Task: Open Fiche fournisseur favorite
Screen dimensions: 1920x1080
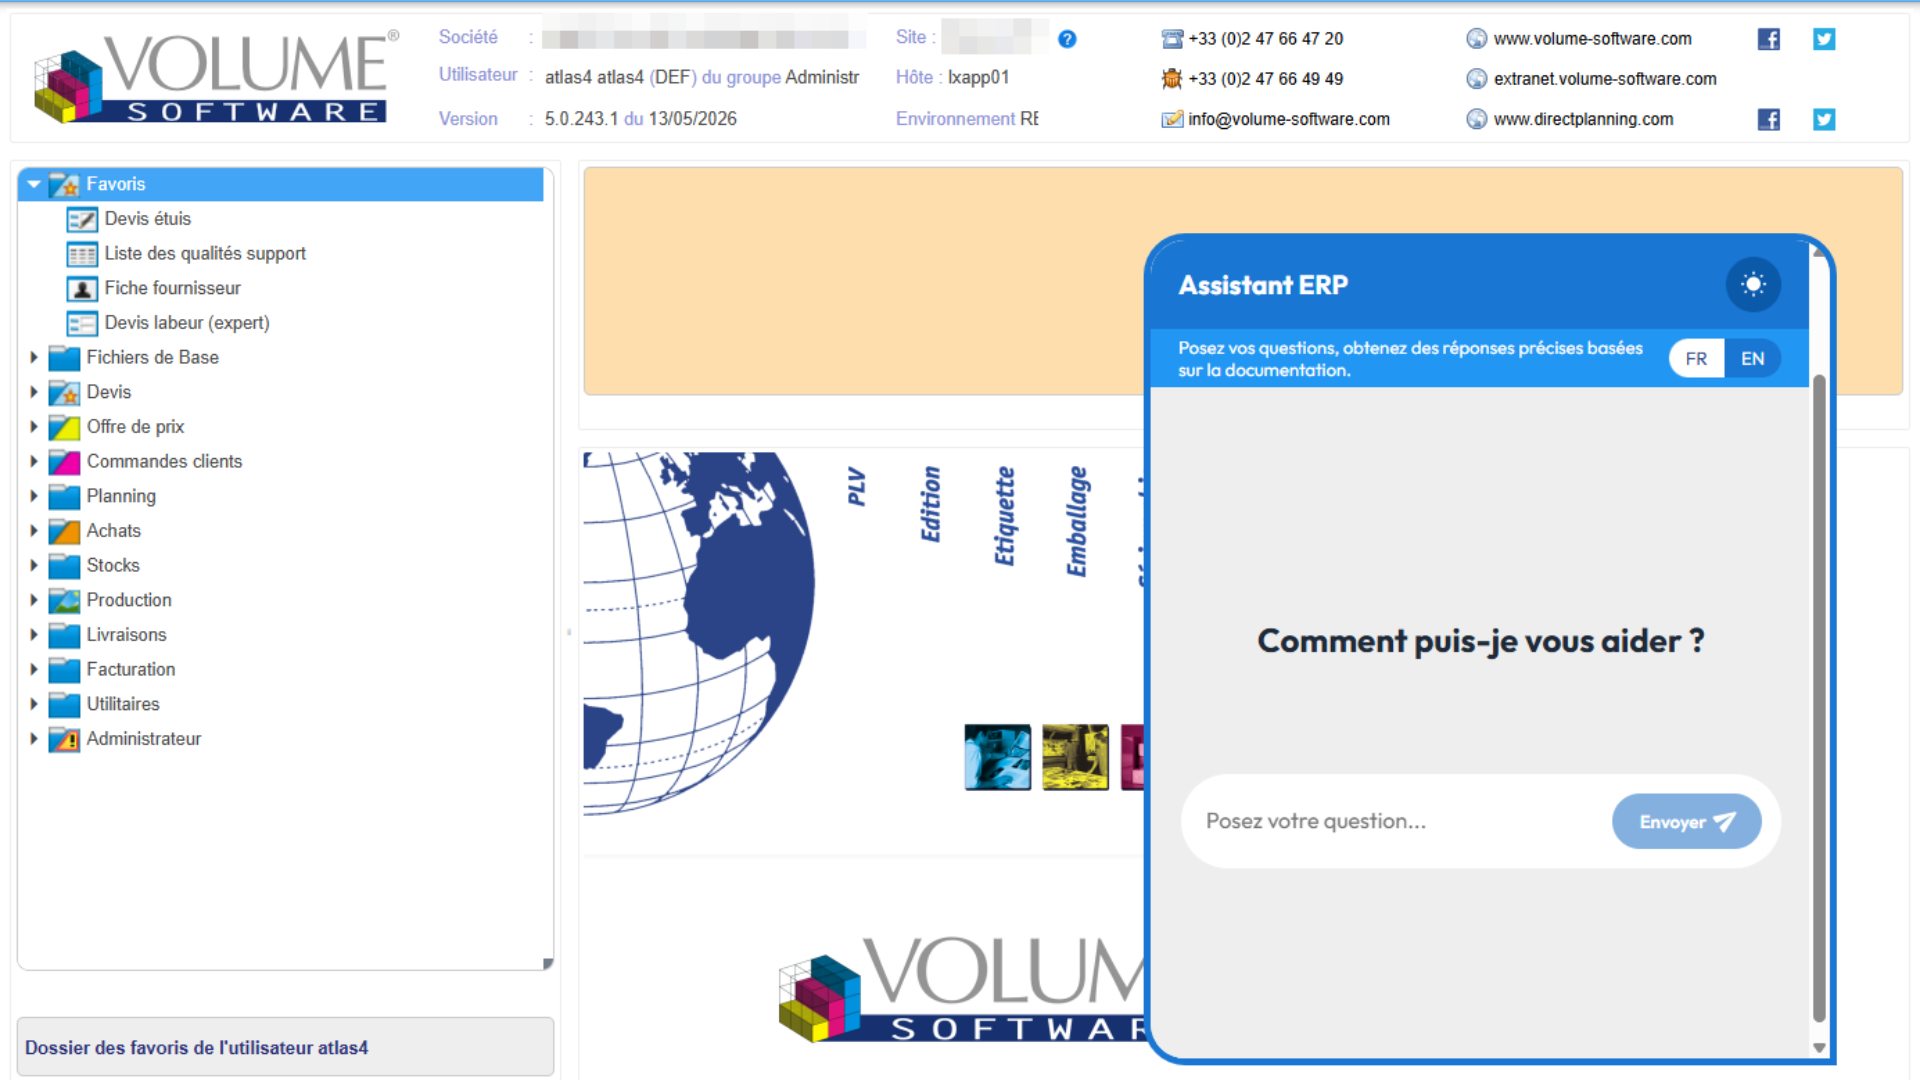Action: tap(173, 288)
